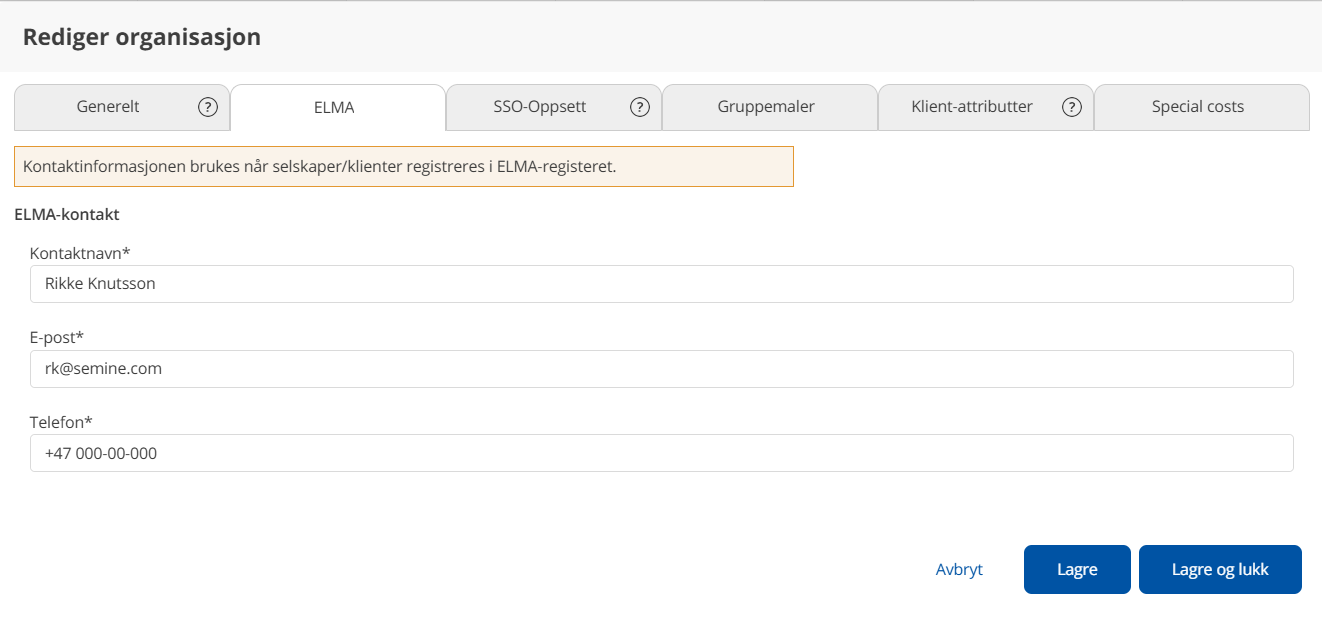1322x618 pixels.
Task: Open the Special costs tab
Action: tap(1197, 106)
